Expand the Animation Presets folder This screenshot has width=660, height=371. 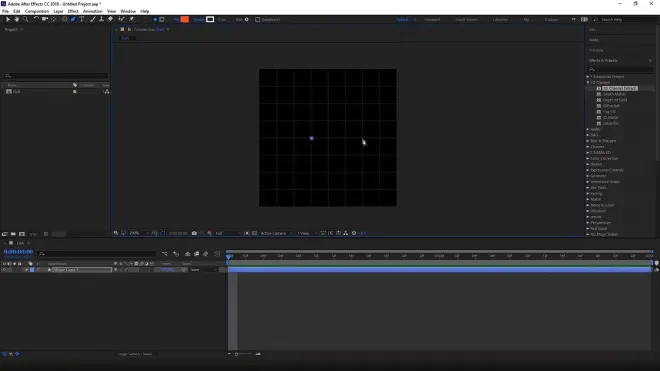click(588, 77)
